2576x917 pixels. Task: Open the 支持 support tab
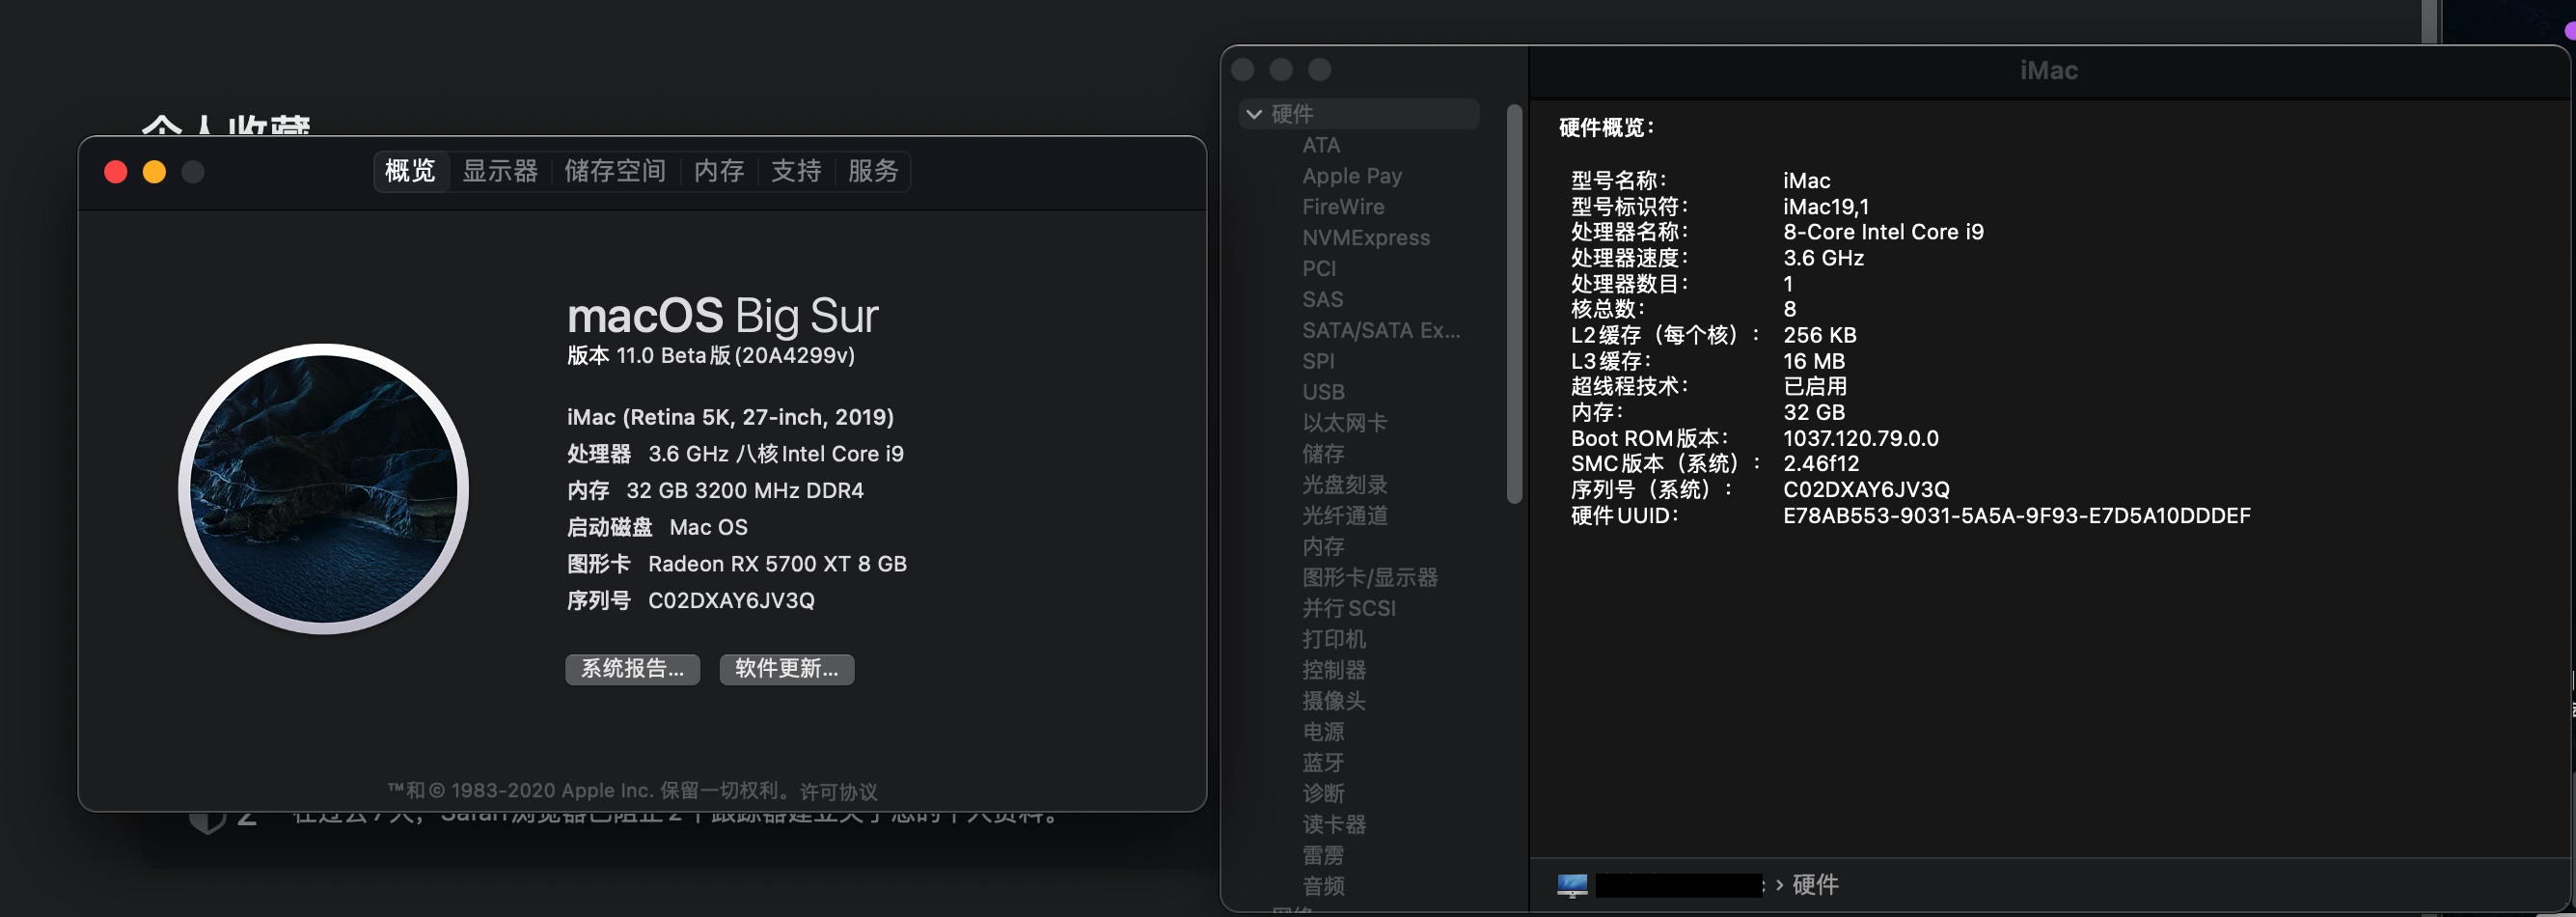click(x=796, y=171)
